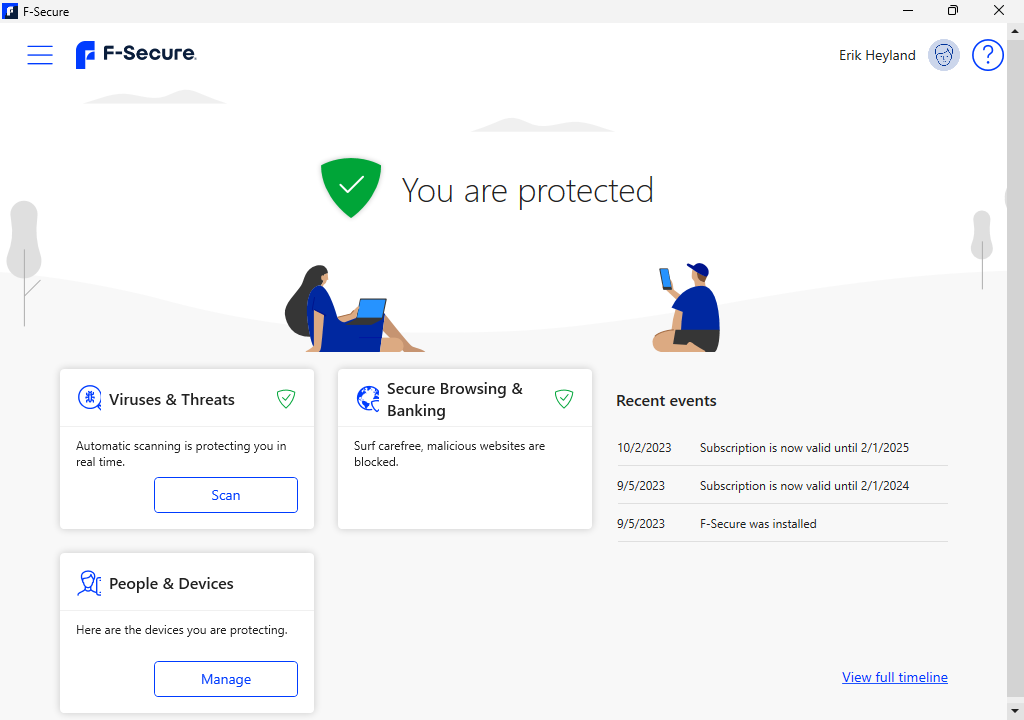The image size is (1024, 720).
Task: Click the Viruses & Threats bug icon
Action: tap(90, 399)
